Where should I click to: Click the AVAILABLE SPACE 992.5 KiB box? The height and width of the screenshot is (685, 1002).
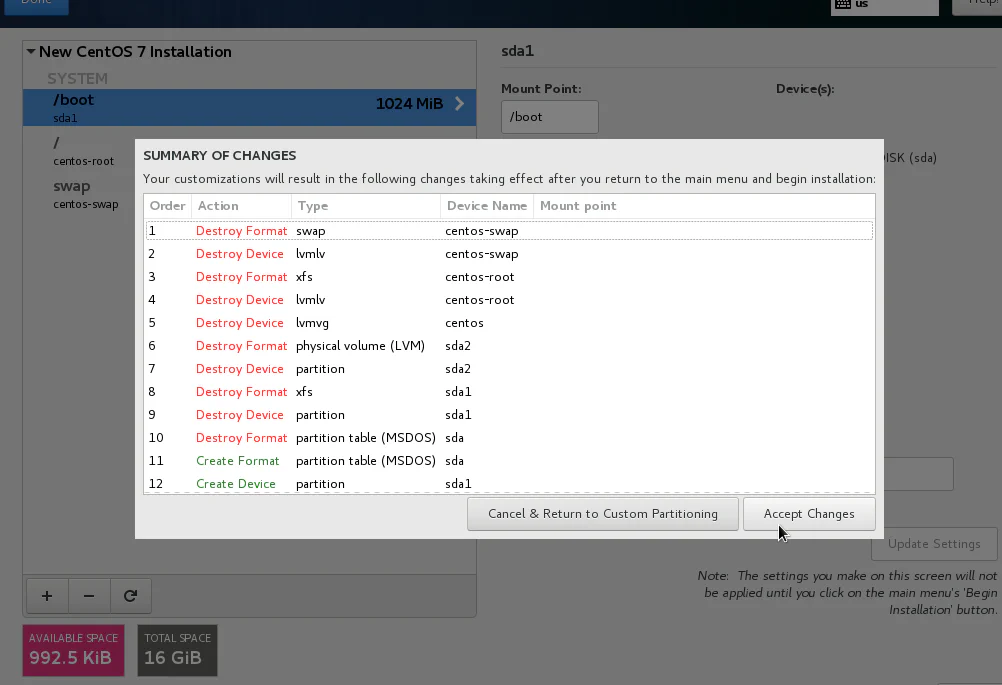point(73,650)
